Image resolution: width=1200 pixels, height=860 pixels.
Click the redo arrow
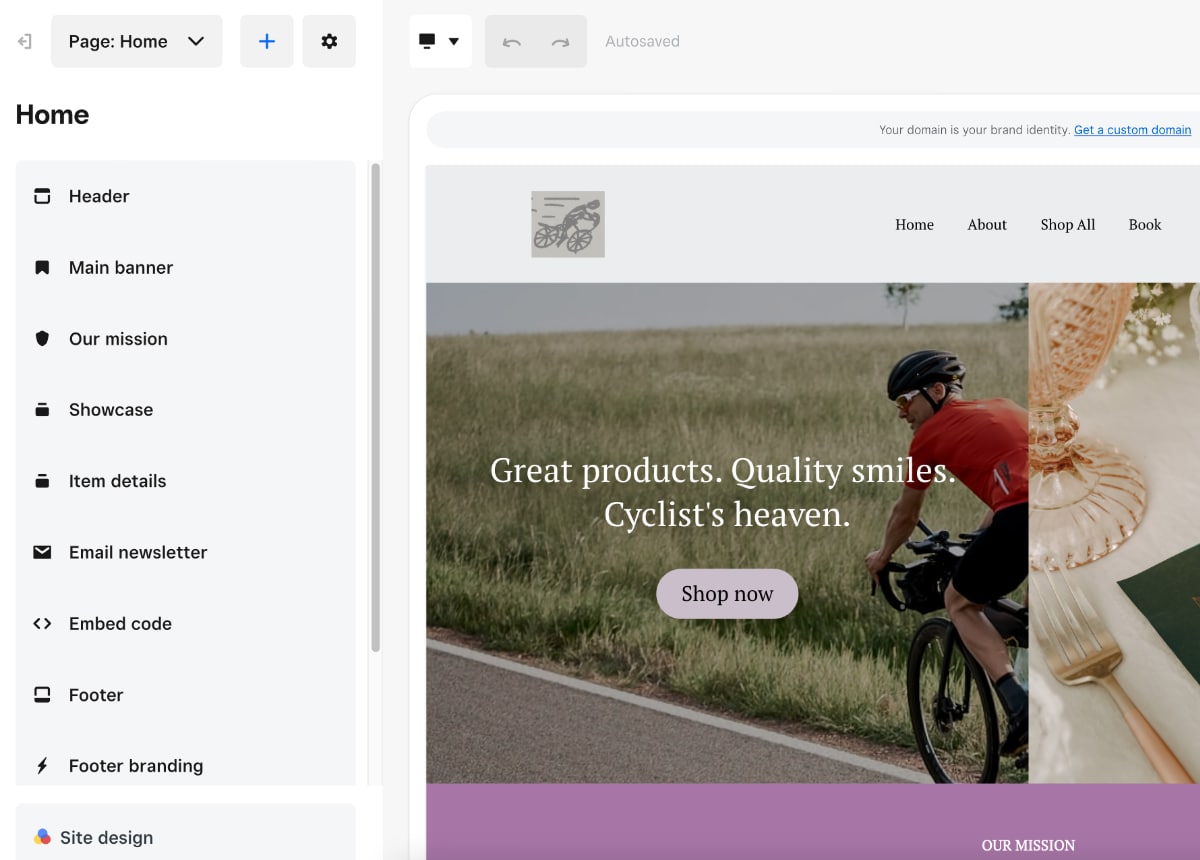560,42
